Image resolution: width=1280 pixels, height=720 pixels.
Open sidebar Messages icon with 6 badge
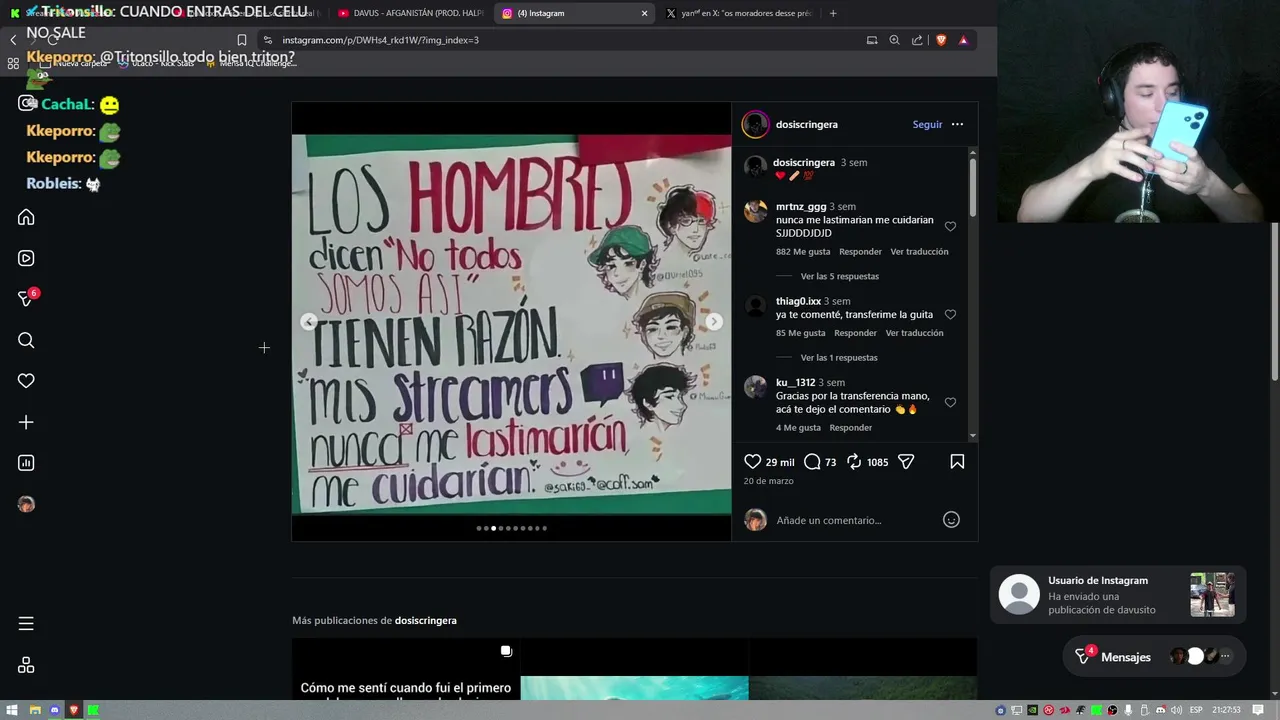(x=26, y=299)
